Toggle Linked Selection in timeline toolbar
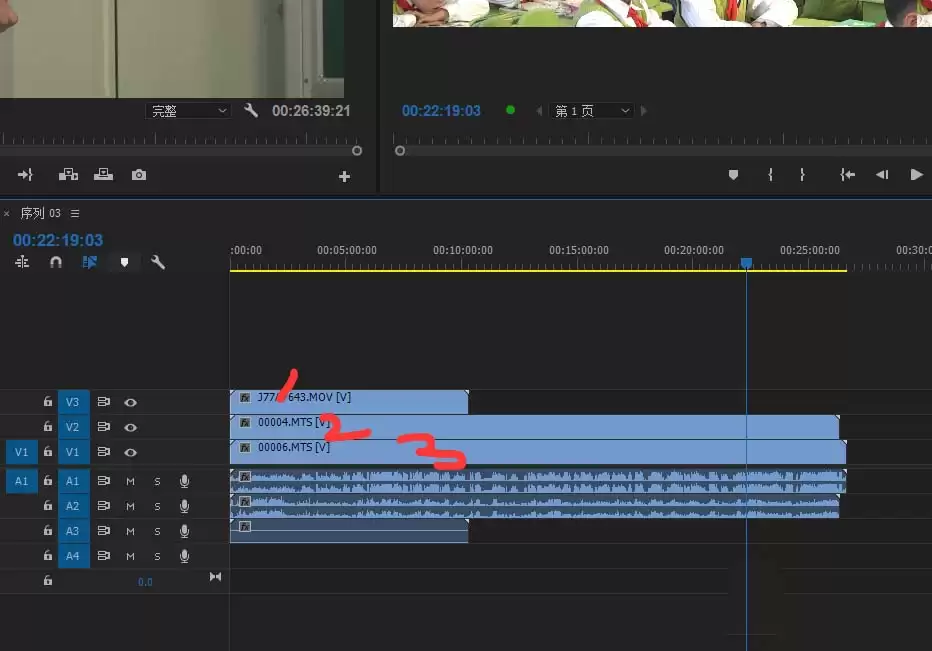This screenshot has height=651, width=932. pyautogui.click(x=90, y=262)
